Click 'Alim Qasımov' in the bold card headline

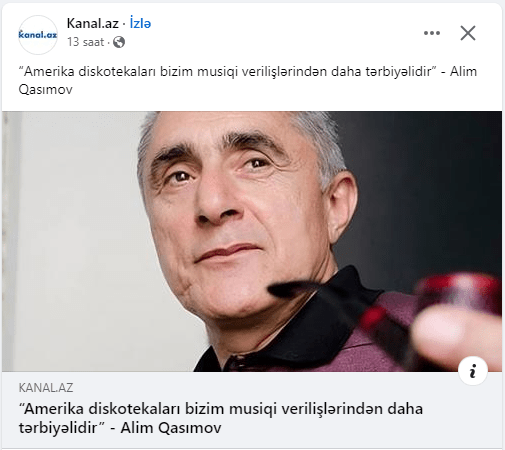(x=171, y=428)
